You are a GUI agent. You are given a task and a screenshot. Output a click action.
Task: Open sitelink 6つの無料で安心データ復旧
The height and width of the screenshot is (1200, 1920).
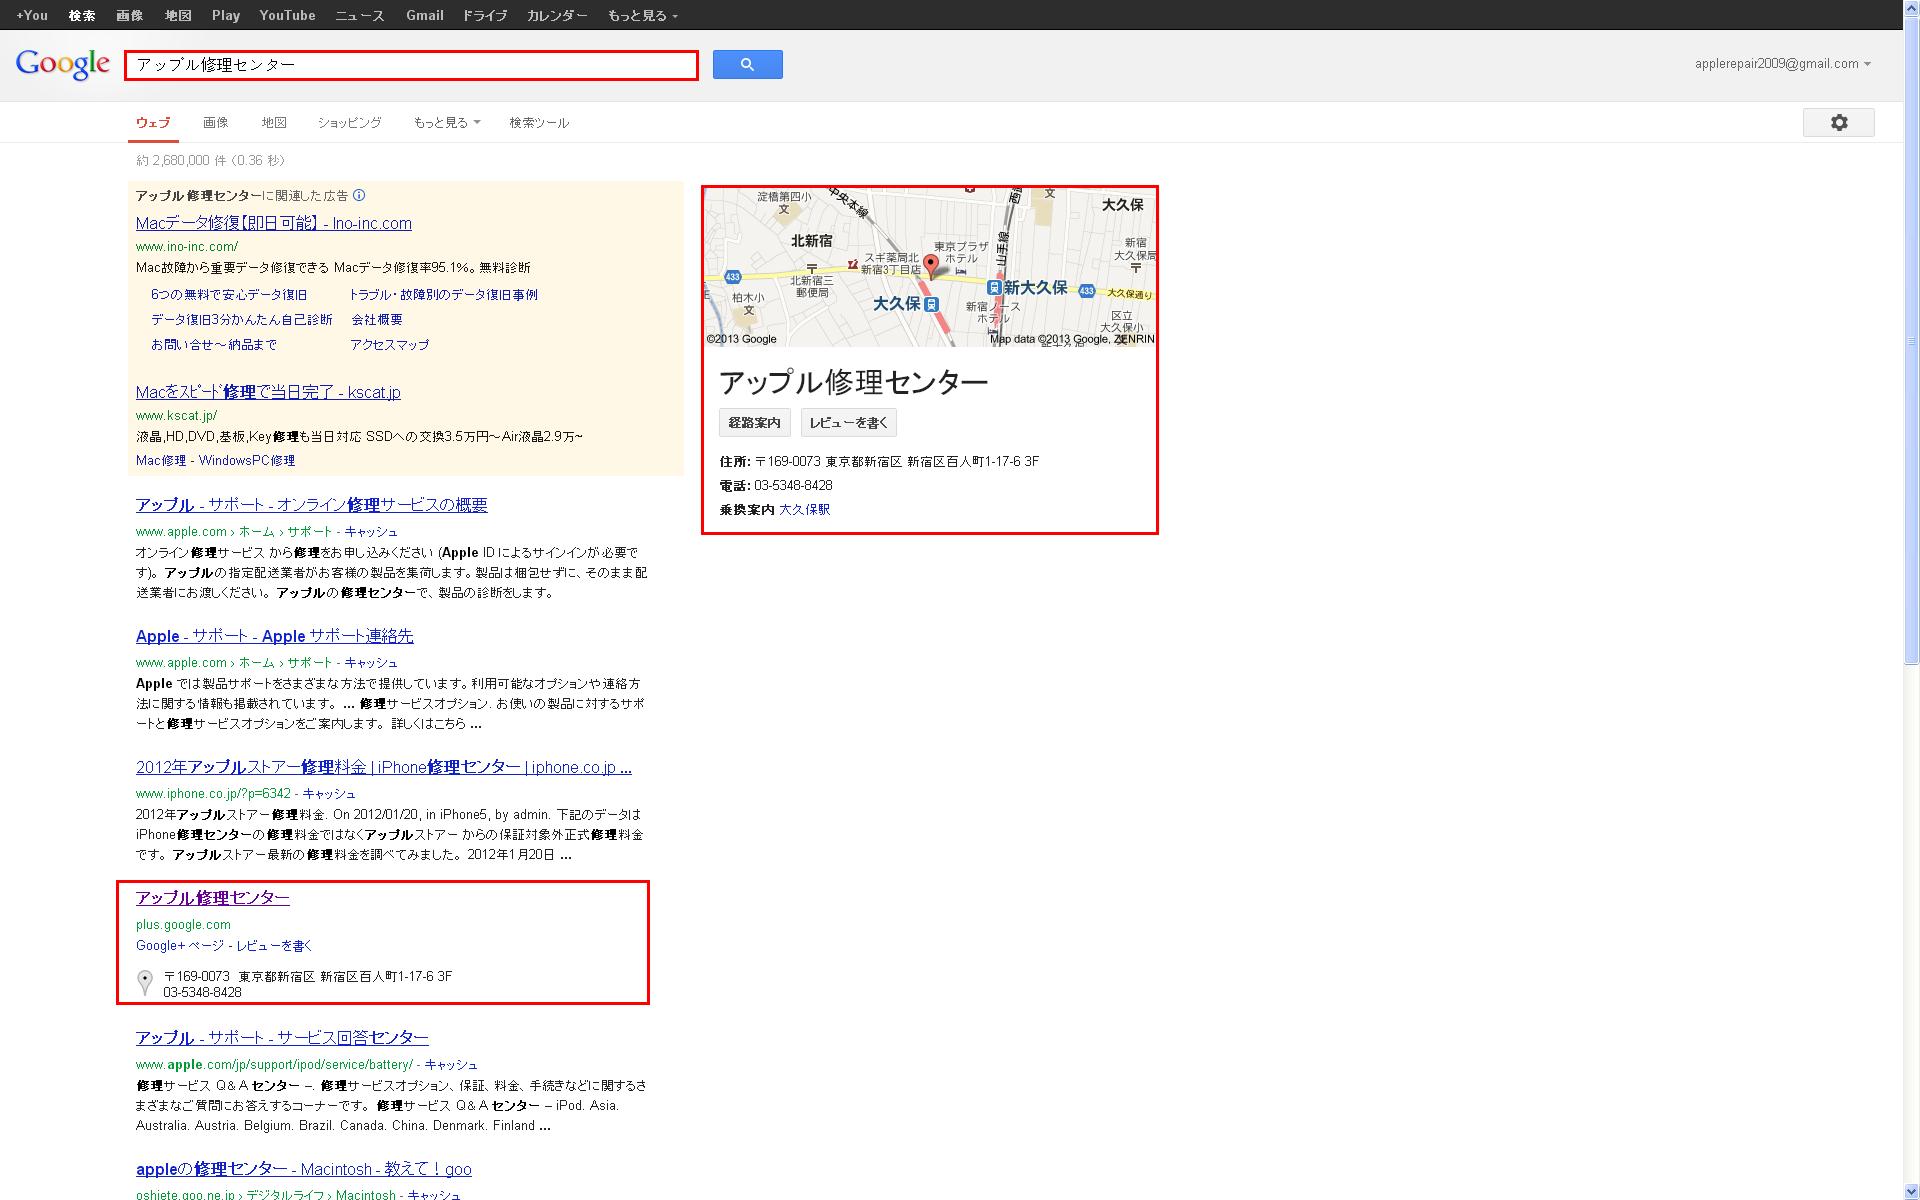tap(229, 294)
